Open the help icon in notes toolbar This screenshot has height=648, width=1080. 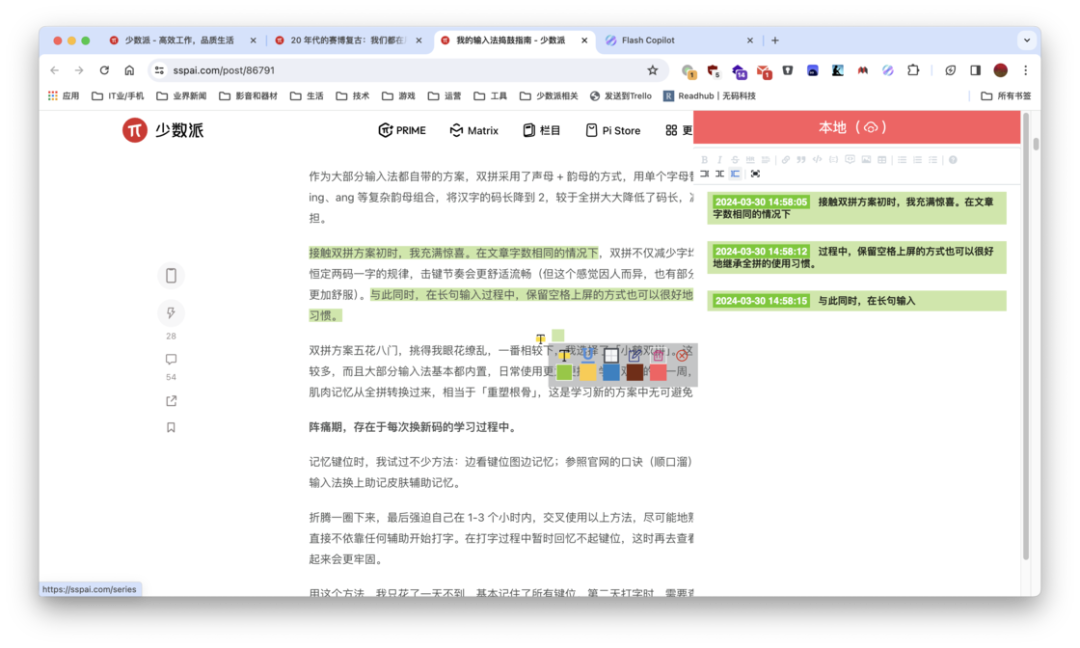(953, 160)
